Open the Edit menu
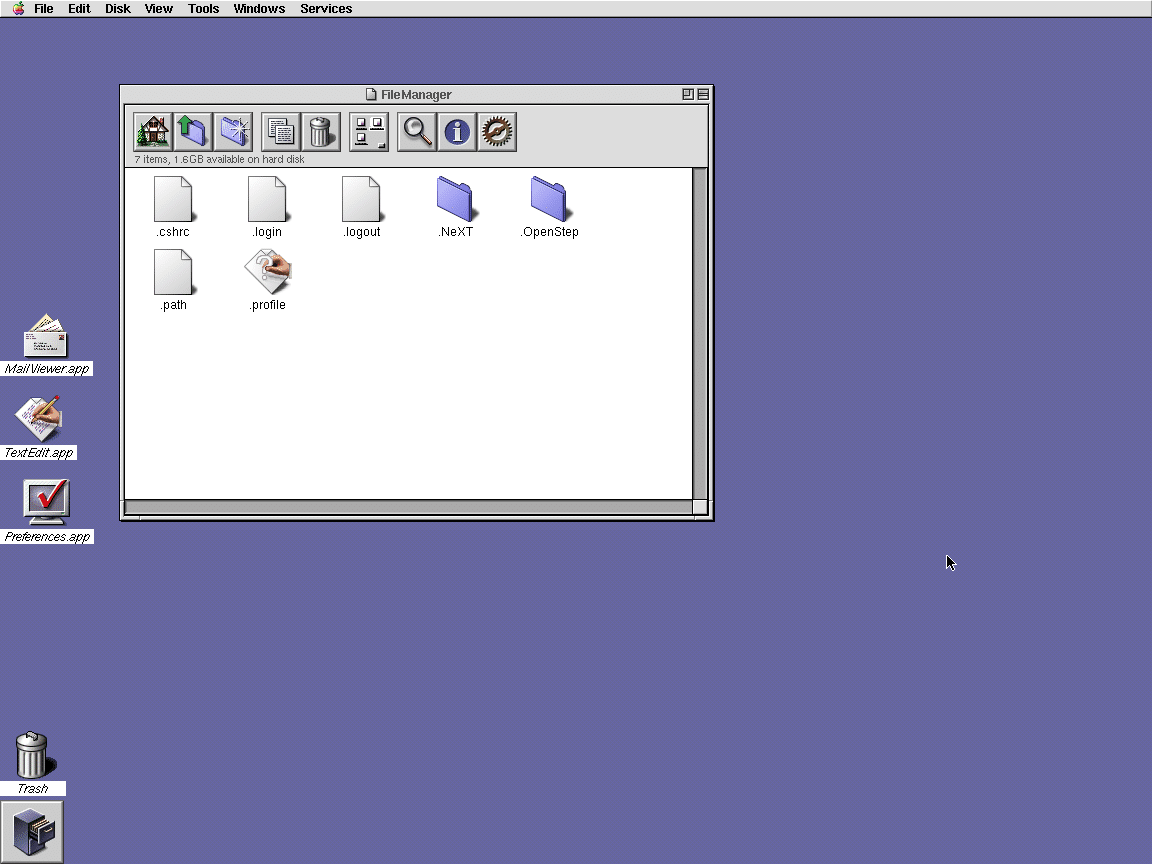 click(79, 9)
